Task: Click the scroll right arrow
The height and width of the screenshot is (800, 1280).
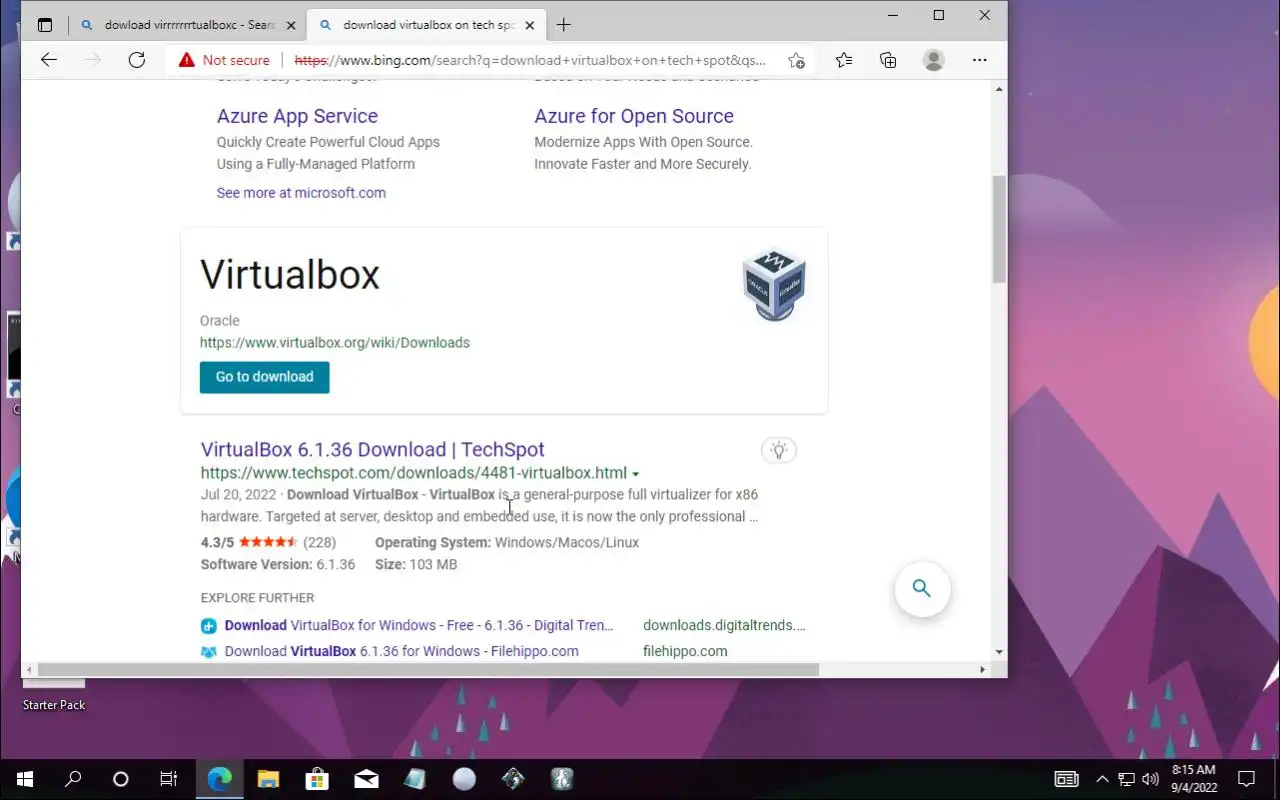Action: pyautogui.click(x=982, y=669)
